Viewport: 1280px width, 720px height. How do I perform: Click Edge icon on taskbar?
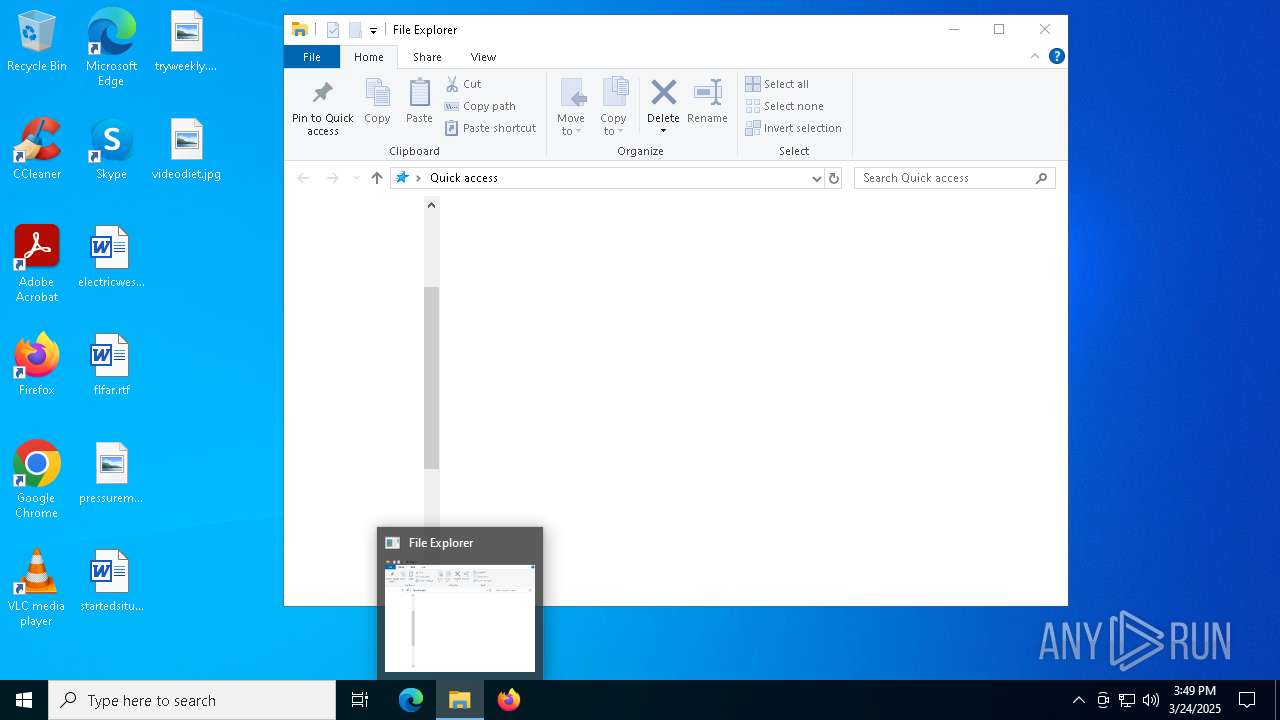411,700
